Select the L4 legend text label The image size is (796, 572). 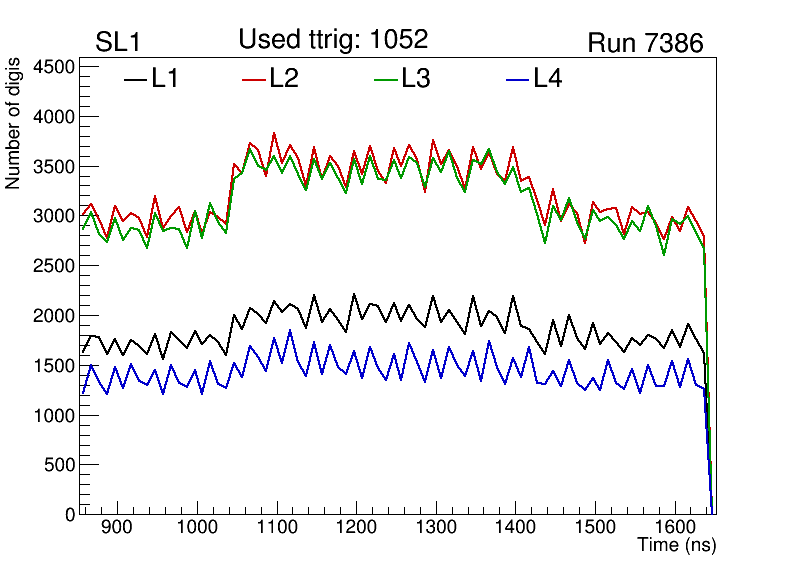[547, 79]
